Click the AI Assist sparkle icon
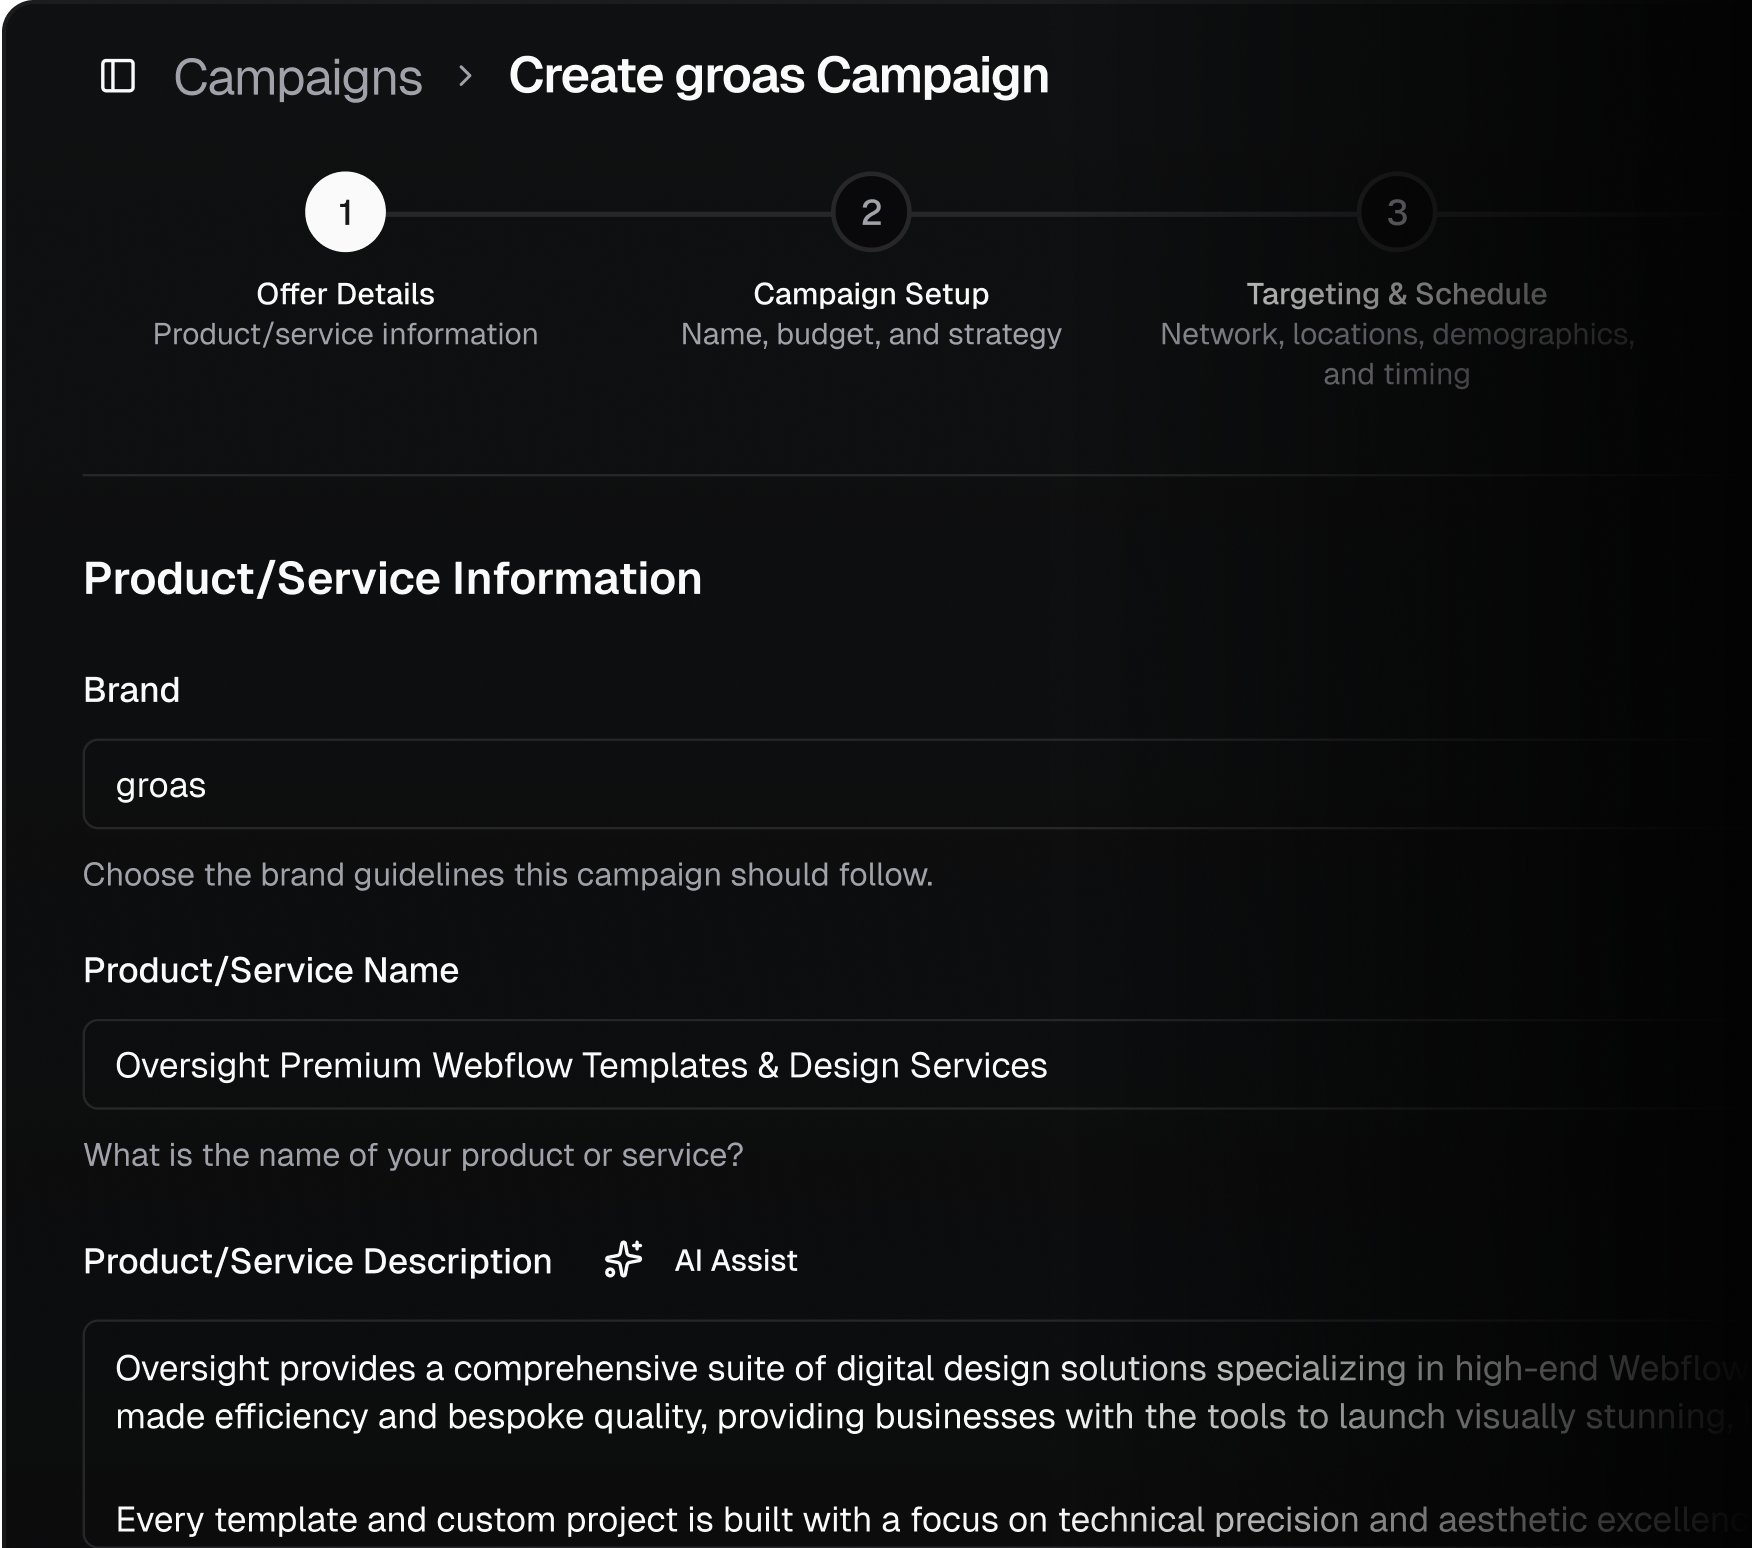Screen dimensions: 1752x1548 624,1259
